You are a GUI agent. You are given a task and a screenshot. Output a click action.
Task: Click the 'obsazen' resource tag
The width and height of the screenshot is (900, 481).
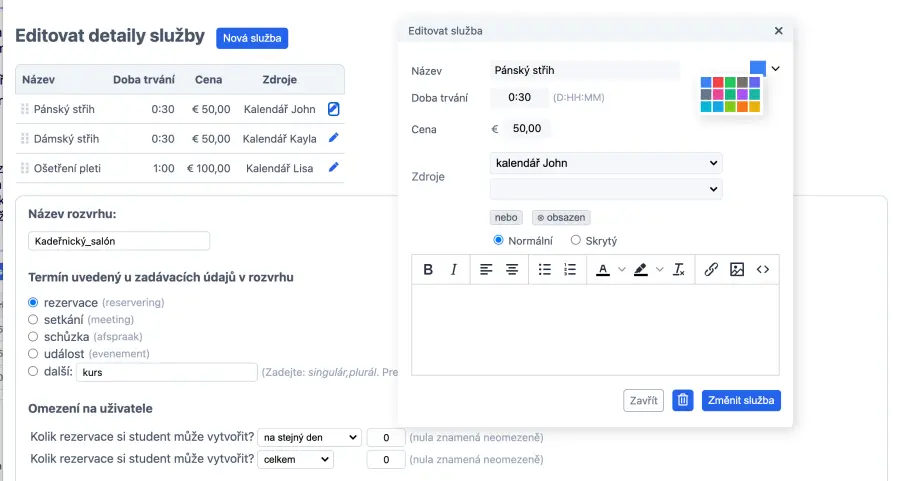pyautogui.click(x=561, y=217)
